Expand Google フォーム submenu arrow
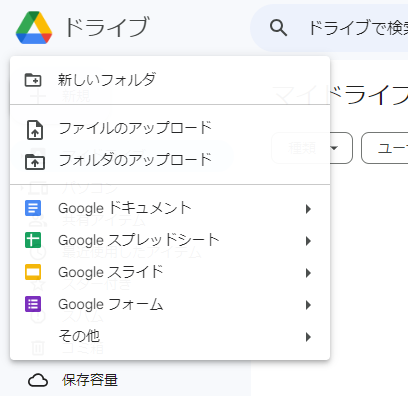Viewport: 408px width, 396px height. pyautogui.click(x=308, y=305)
